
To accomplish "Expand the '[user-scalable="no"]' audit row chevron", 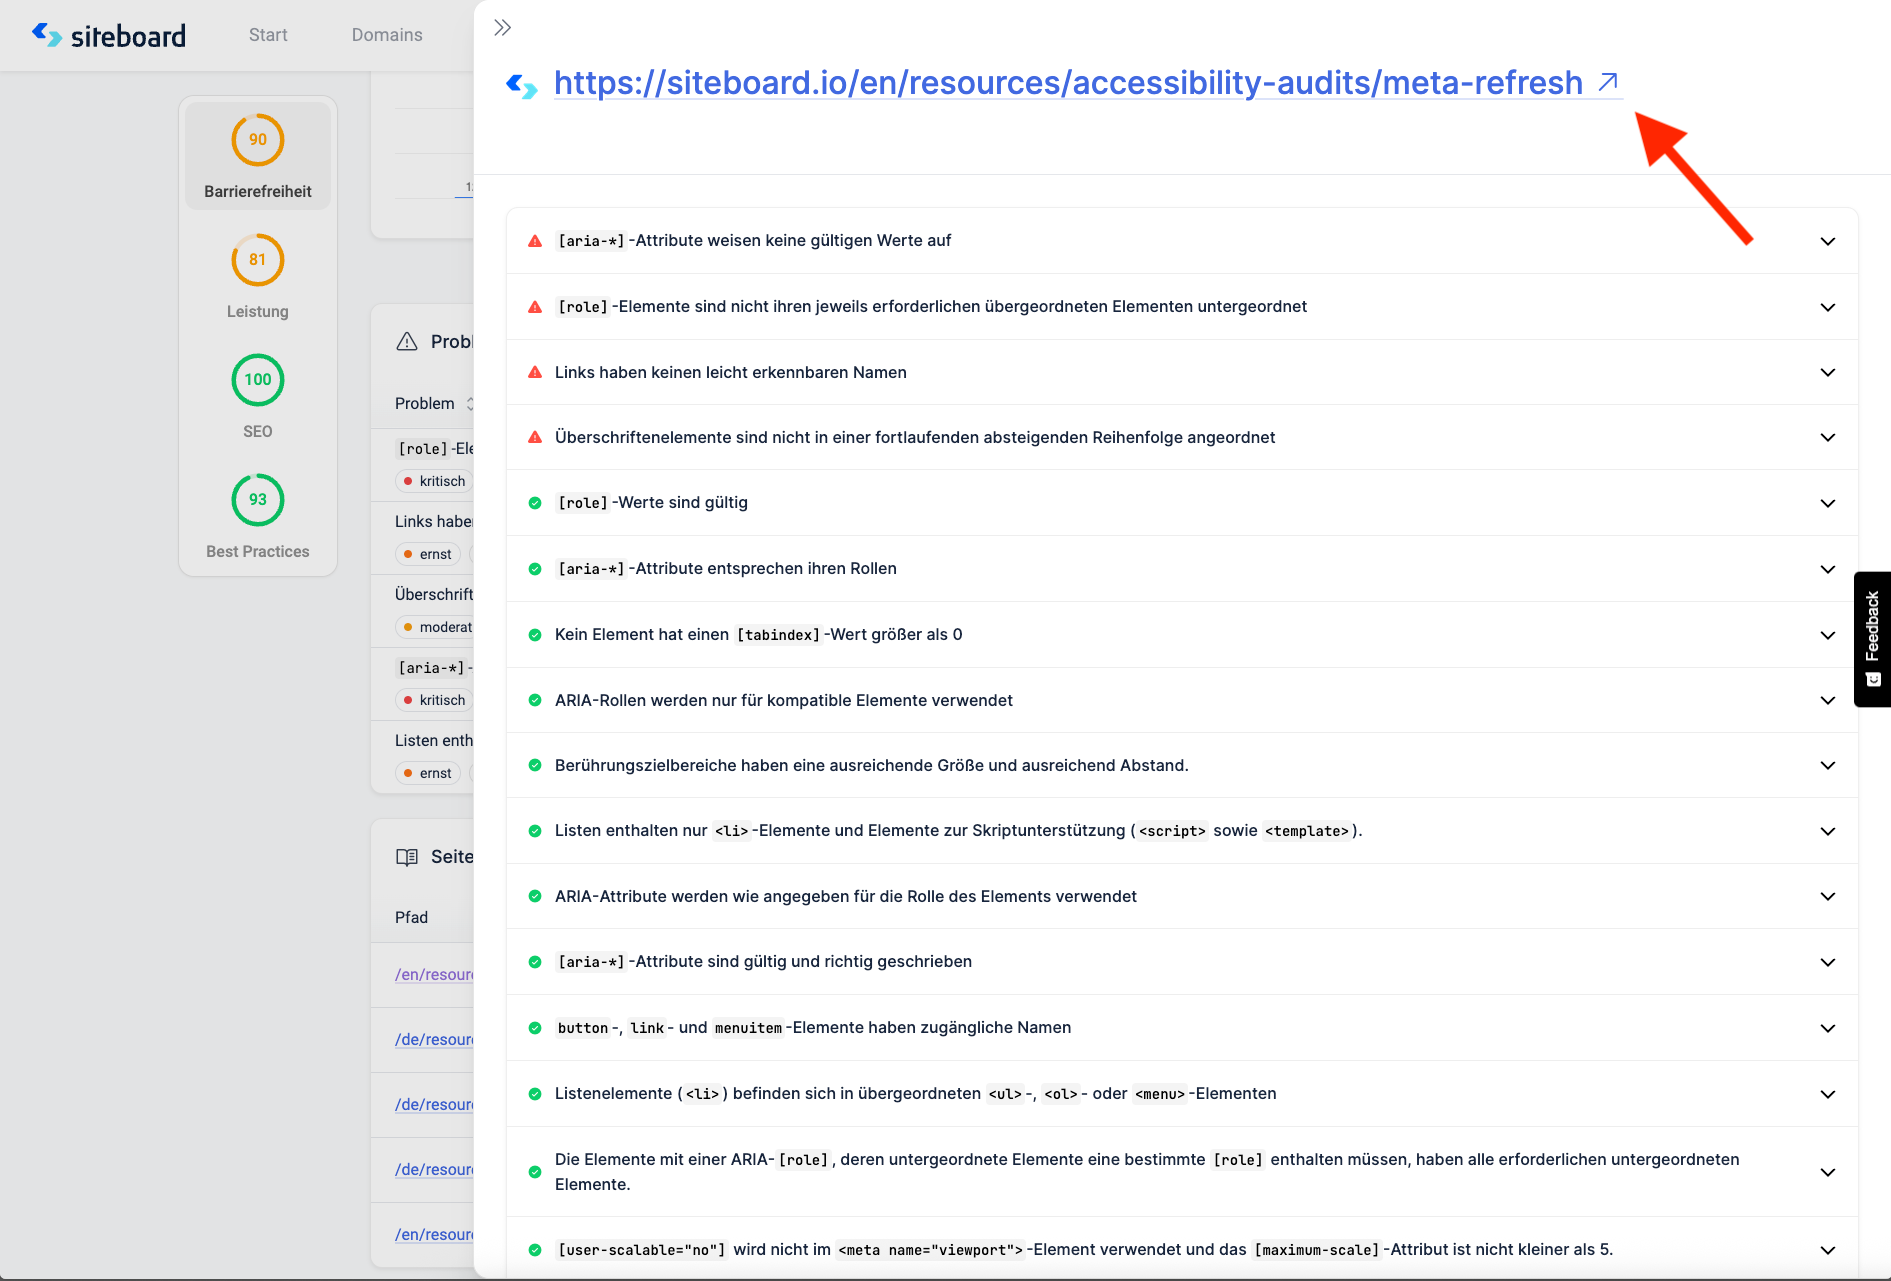I will point(1828,1250).
